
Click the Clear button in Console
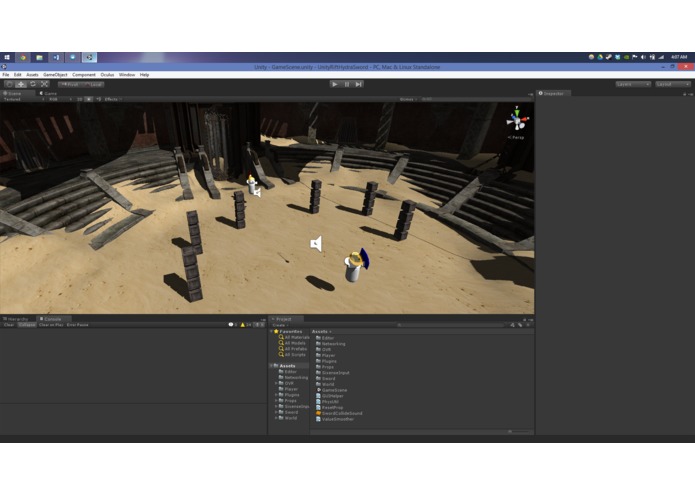[x=9, y=325]
